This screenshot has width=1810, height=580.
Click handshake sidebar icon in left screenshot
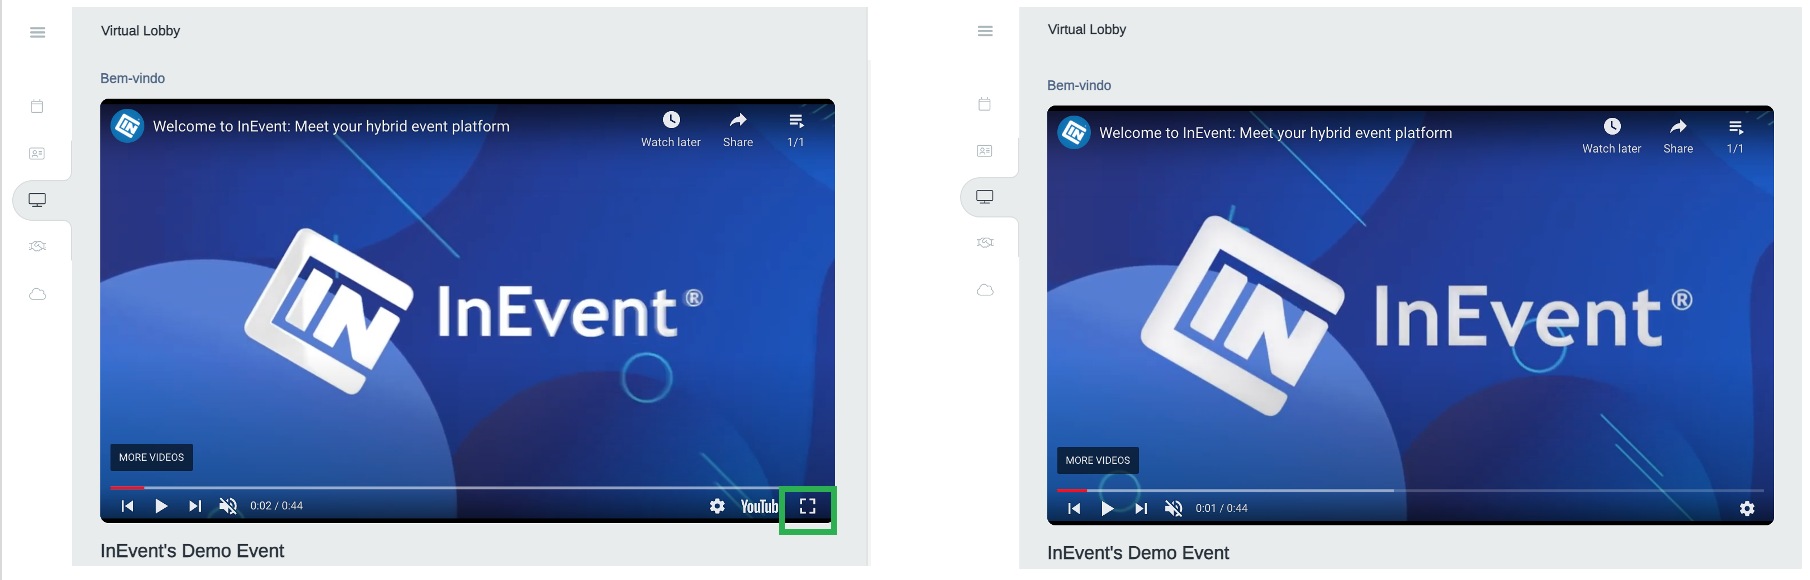point(38,246)
